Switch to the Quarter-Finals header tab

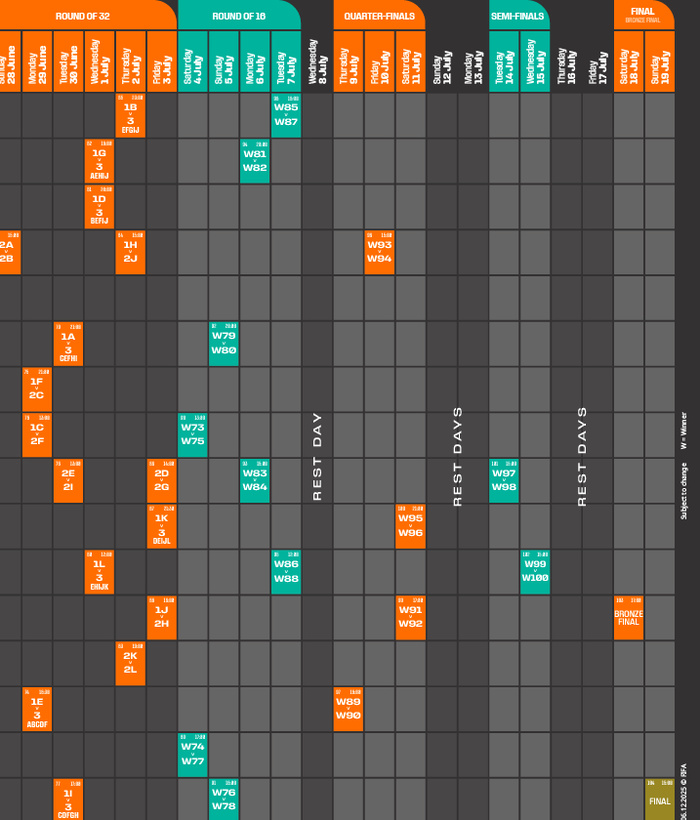(379, 16)
